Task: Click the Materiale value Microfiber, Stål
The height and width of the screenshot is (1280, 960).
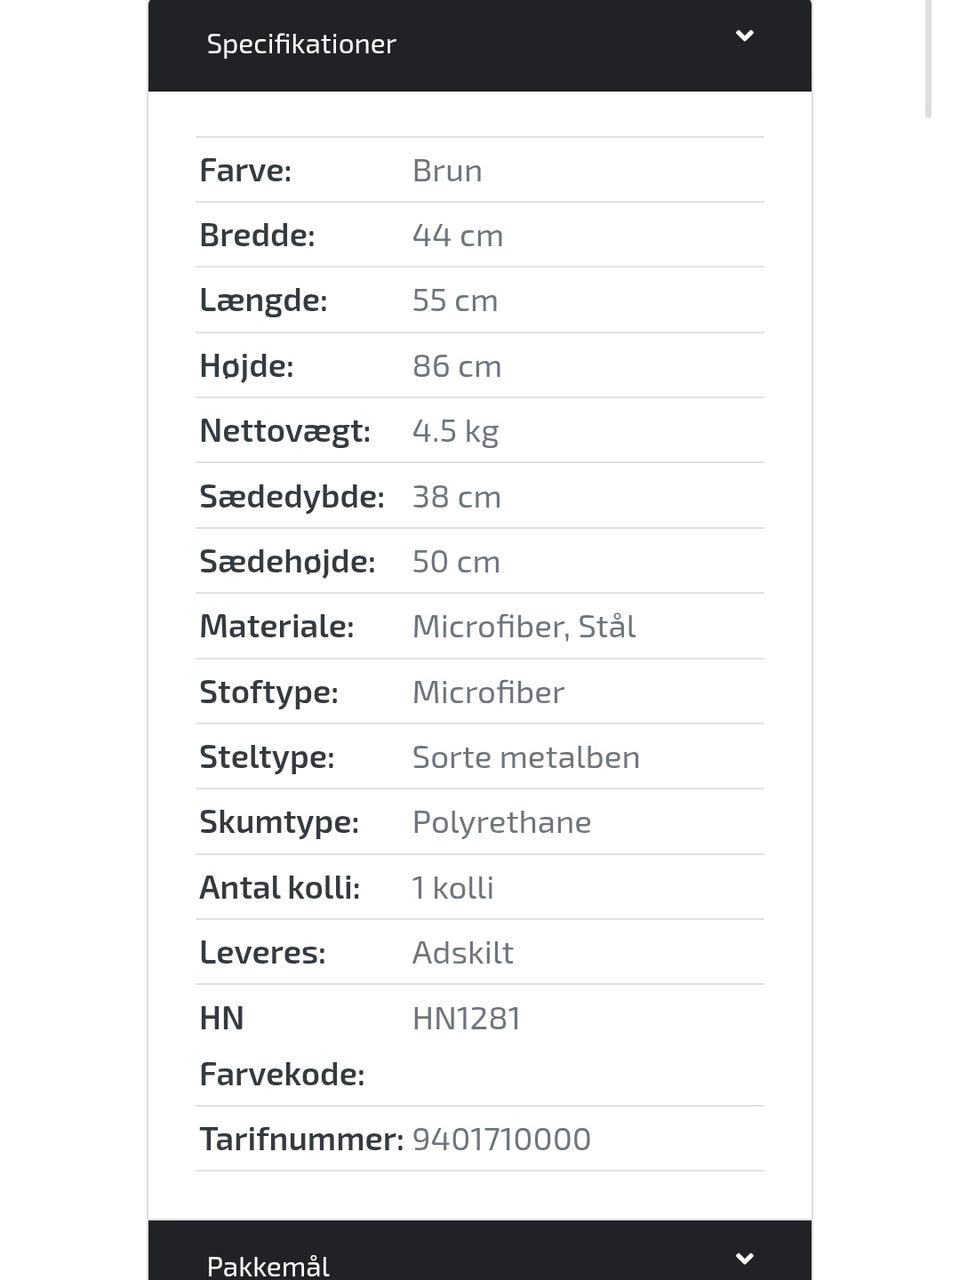Action: click(524, 627)
